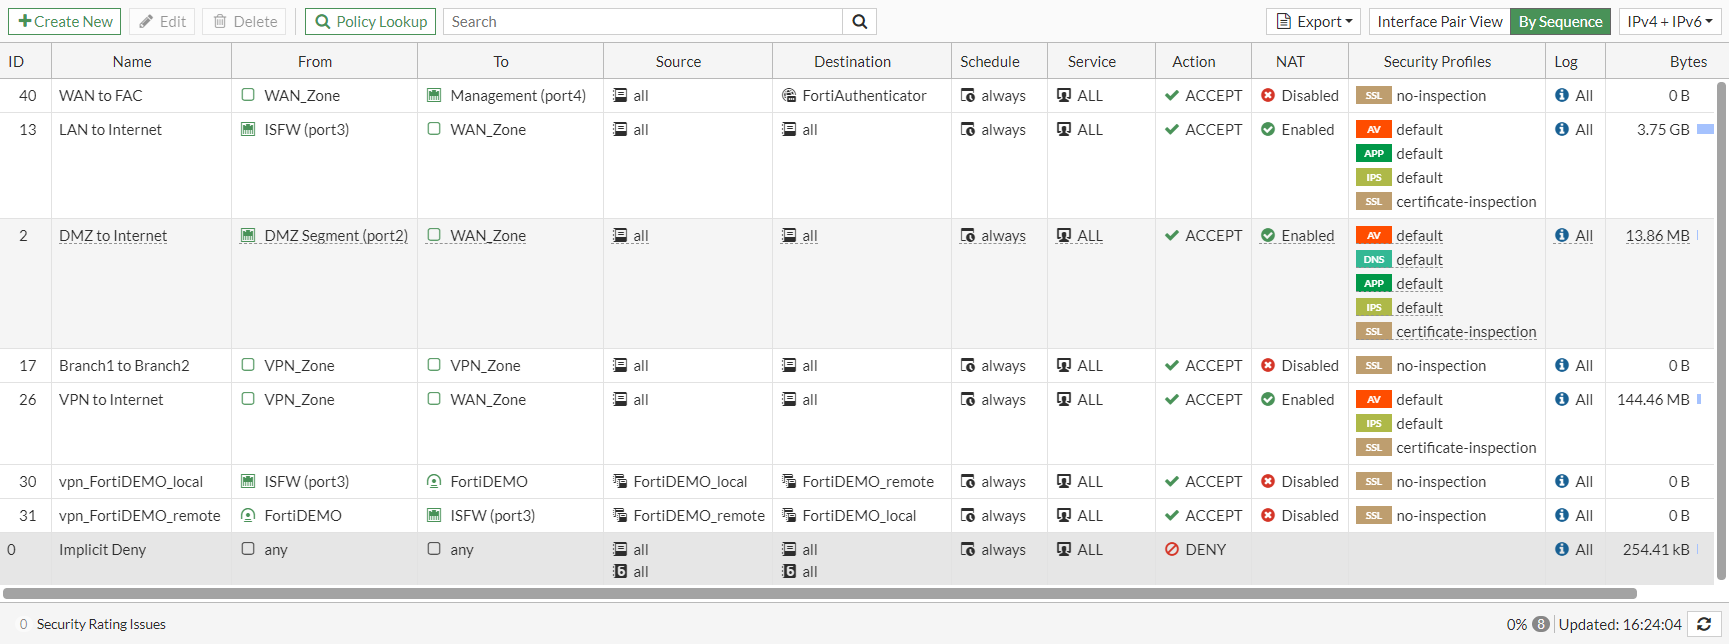Click the Create New button
The width and height of the screenshot is (1729, 644).
(65, 22)
